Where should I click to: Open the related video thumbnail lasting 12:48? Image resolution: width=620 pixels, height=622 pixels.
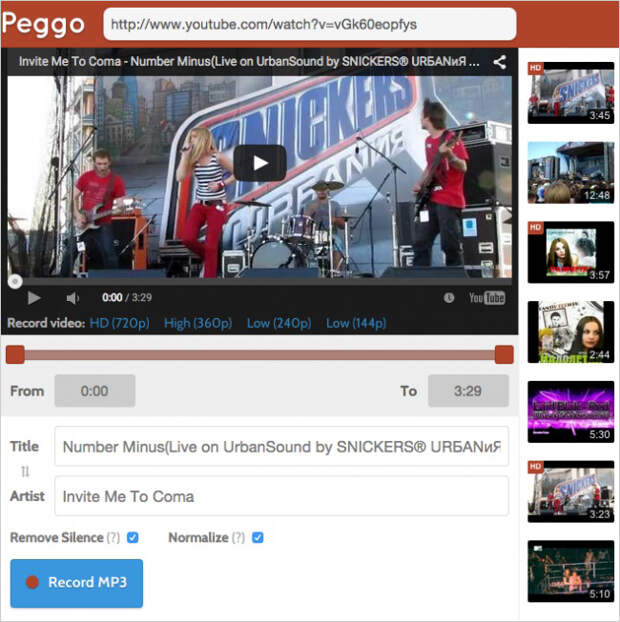(x=571, y=173)
